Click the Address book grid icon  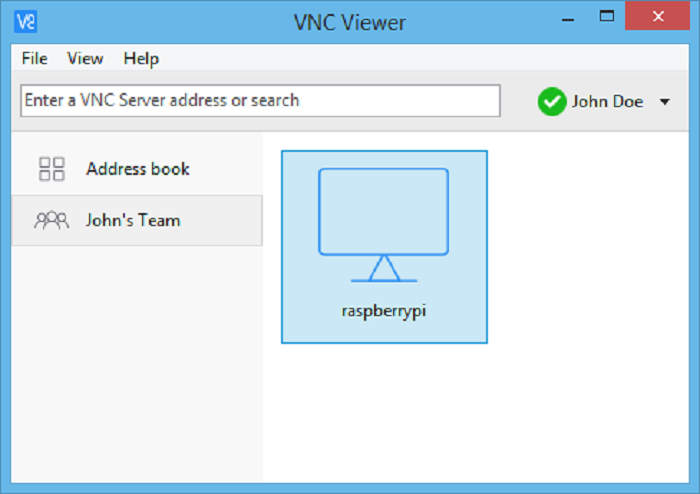tap(52, 169)
